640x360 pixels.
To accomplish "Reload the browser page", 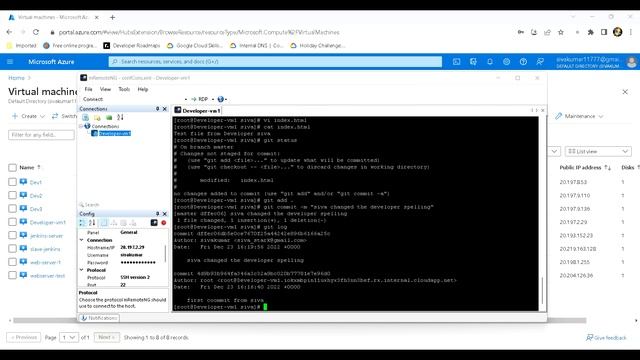I will click(36, 32).
